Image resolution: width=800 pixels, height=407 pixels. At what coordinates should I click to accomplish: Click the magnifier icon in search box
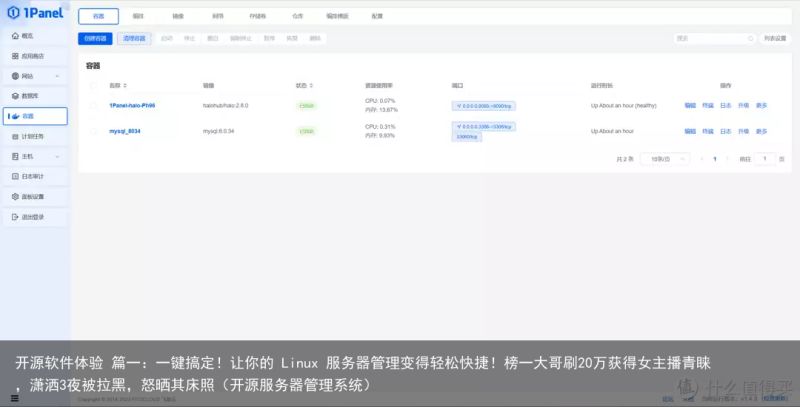[751, 38]
